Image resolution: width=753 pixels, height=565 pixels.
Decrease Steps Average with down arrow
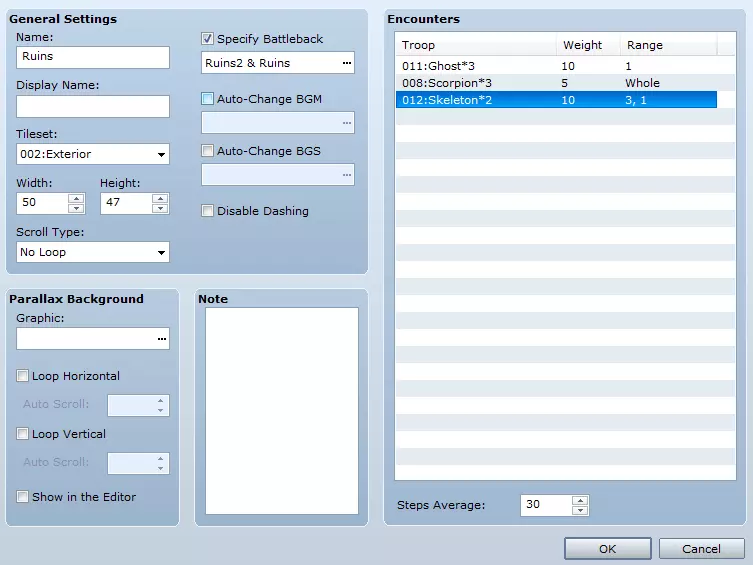tap(580, 510)
